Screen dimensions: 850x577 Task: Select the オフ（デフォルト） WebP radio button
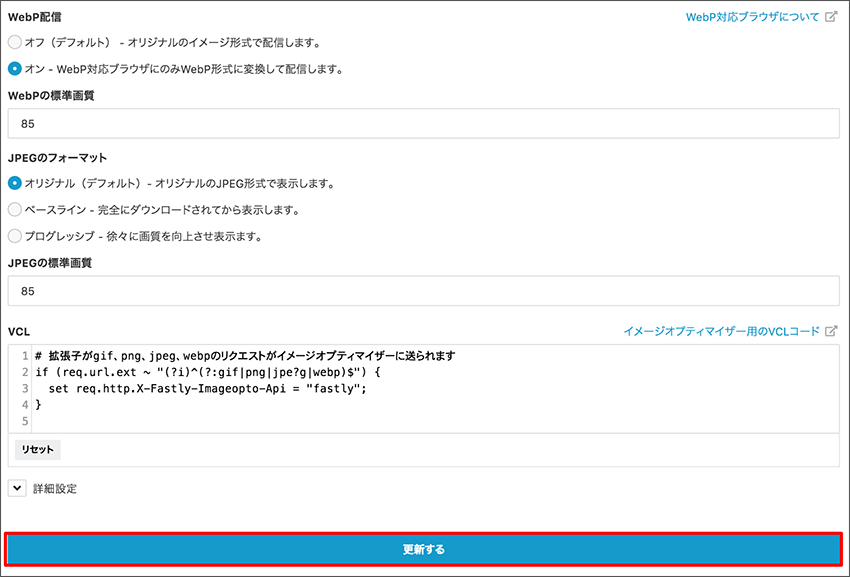click(14, 42)
